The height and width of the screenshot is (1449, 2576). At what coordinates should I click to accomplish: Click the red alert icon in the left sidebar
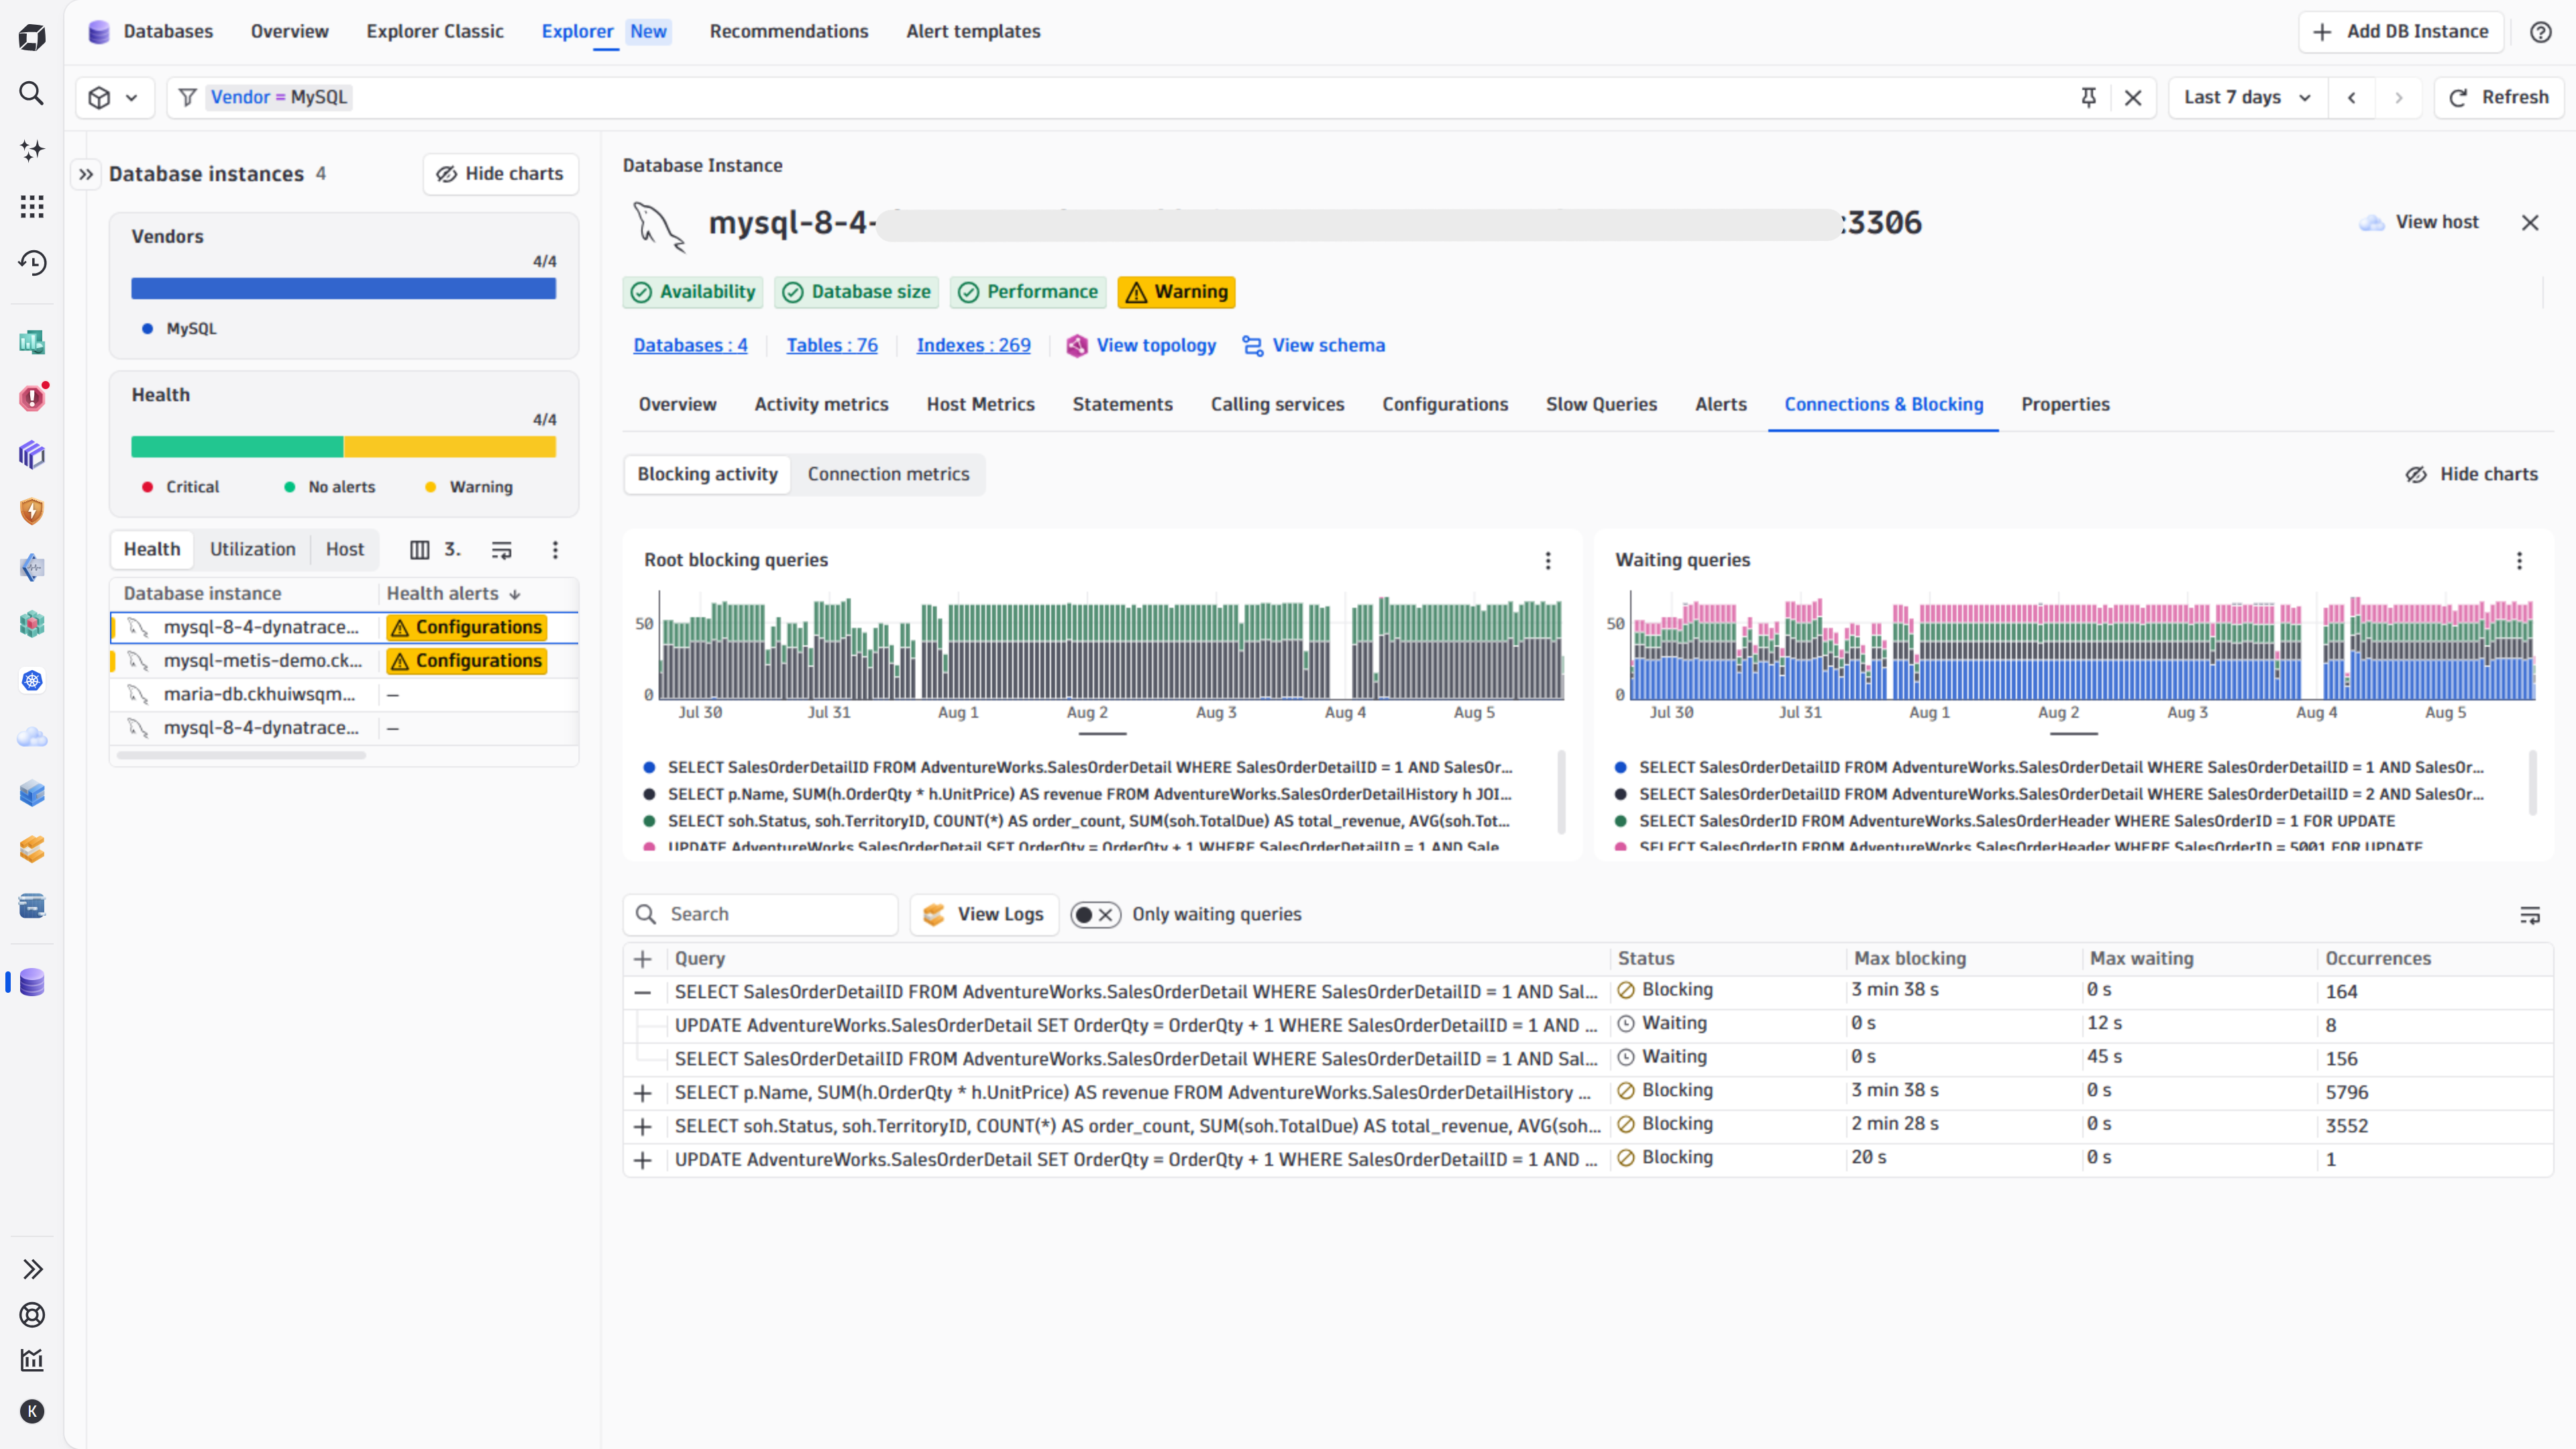[x=32, y=398]
